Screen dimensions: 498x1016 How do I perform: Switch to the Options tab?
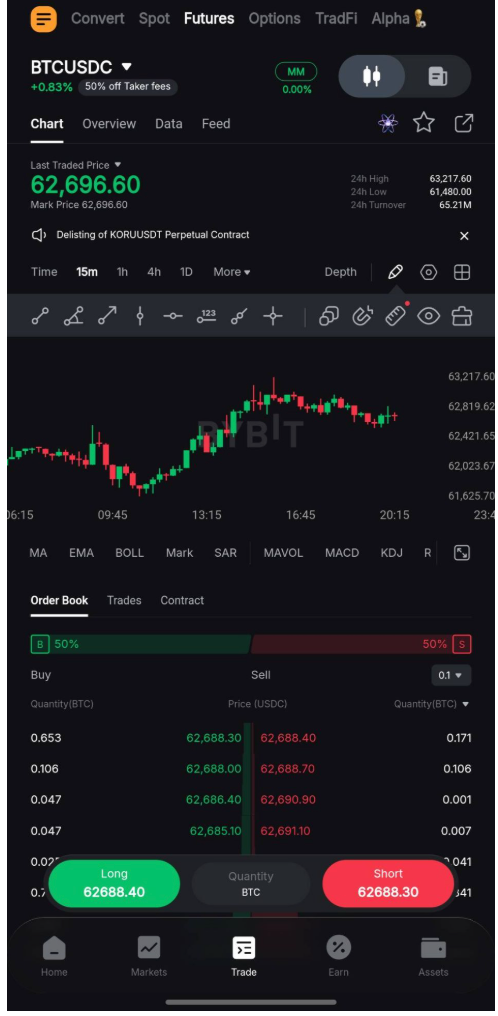(275, 19)
